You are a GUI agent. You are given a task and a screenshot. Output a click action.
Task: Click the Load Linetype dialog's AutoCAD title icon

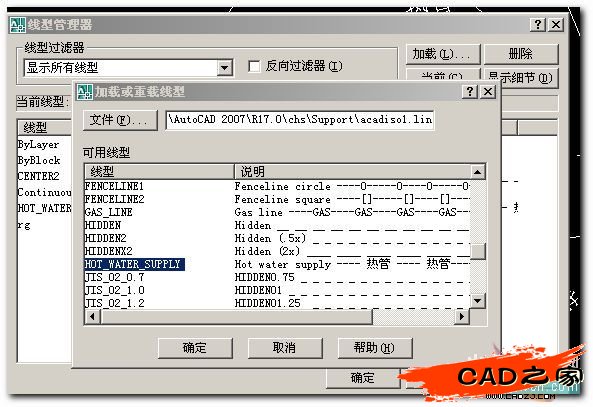(84, 92)
